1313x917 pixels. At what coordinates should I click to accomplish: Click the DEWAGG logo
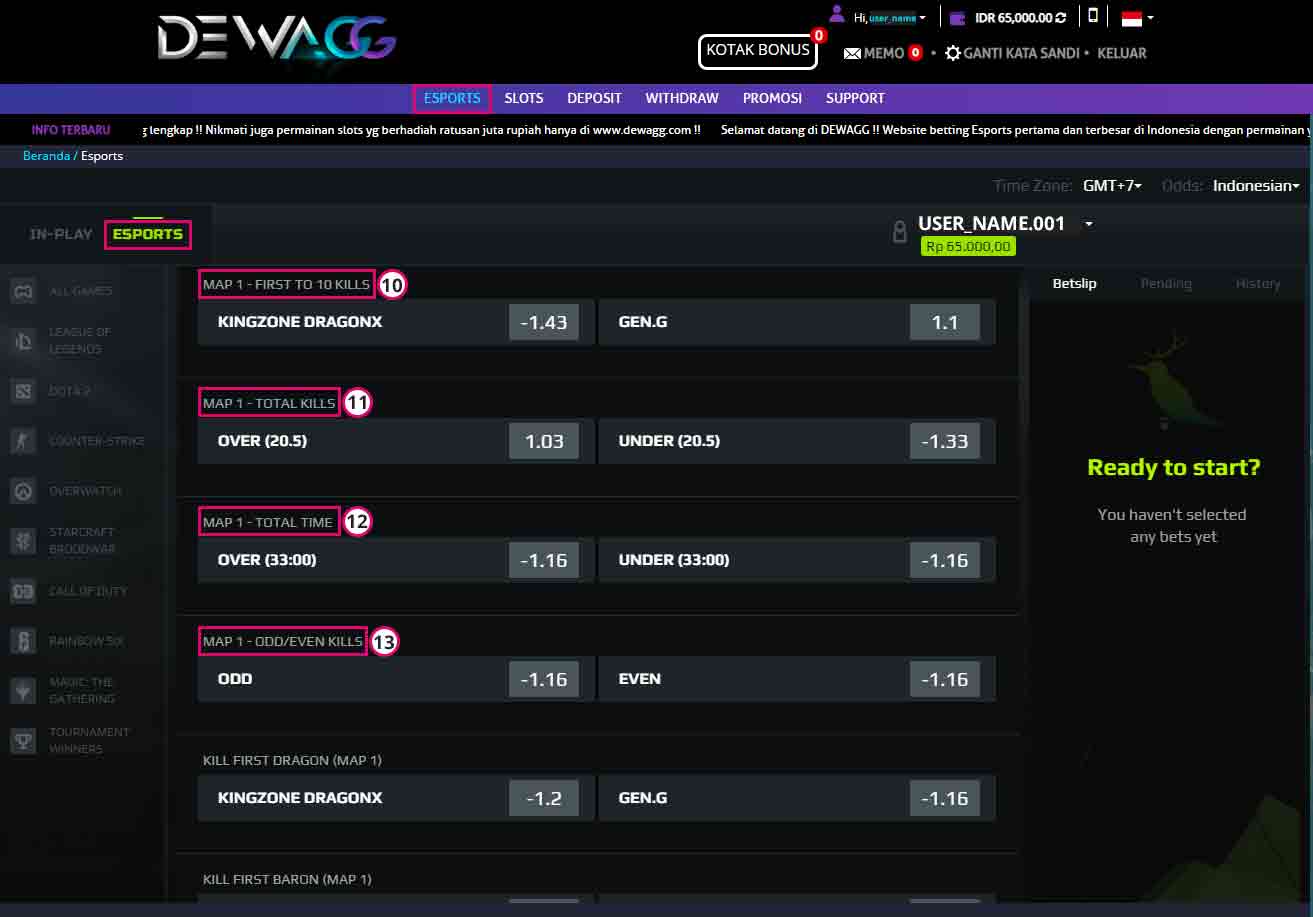[277, 41]
